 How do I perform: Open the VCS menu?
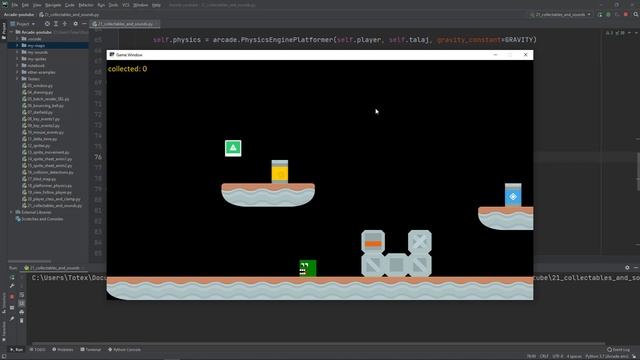[x=126, y=5]
